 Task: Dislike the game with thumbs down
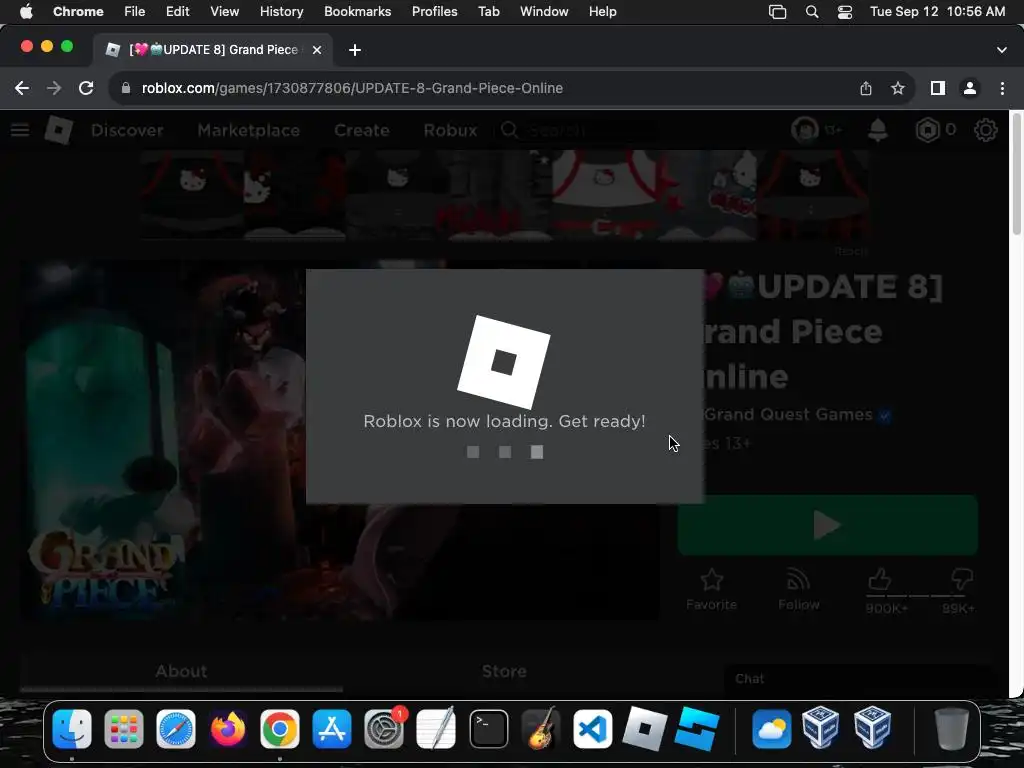tap(961, 580)
